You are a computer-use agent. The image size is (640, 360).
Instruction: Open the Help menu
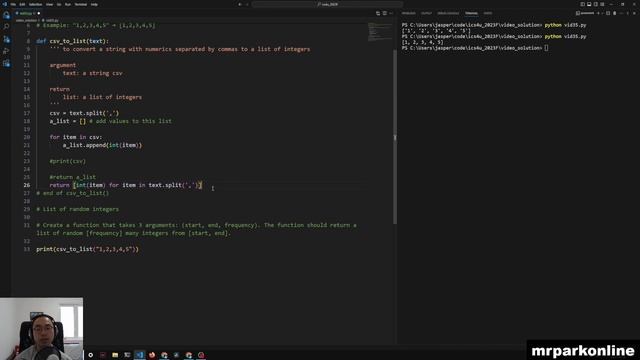point(94,4)
